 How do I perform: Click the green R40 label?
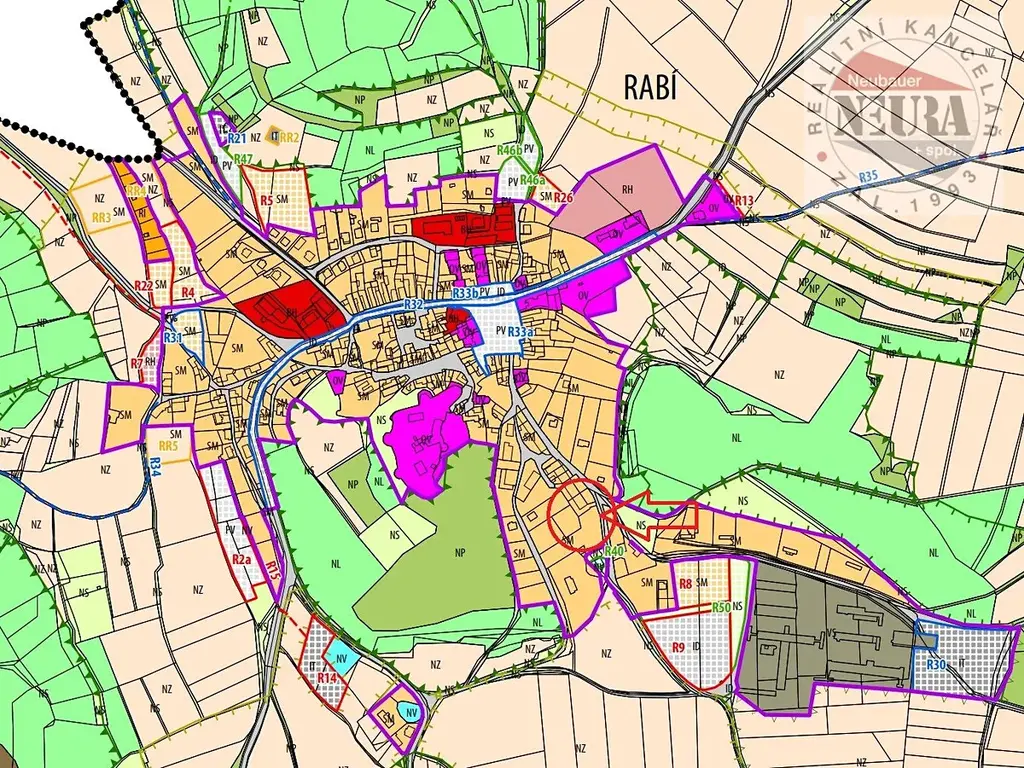(x=614, y=552)
